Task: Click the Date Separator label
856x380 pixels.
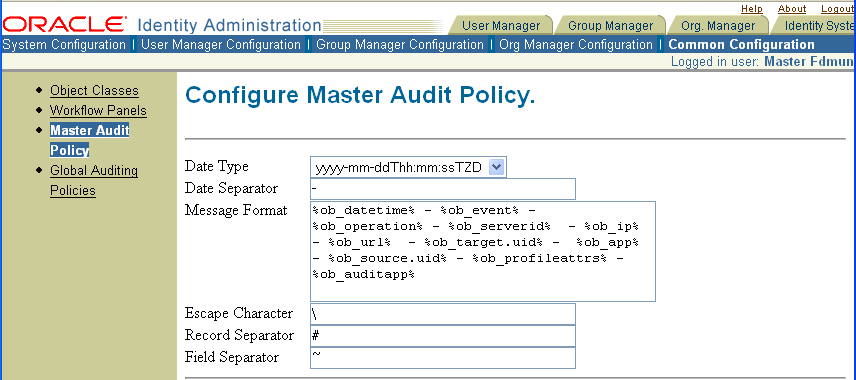Action: [231, 188]
